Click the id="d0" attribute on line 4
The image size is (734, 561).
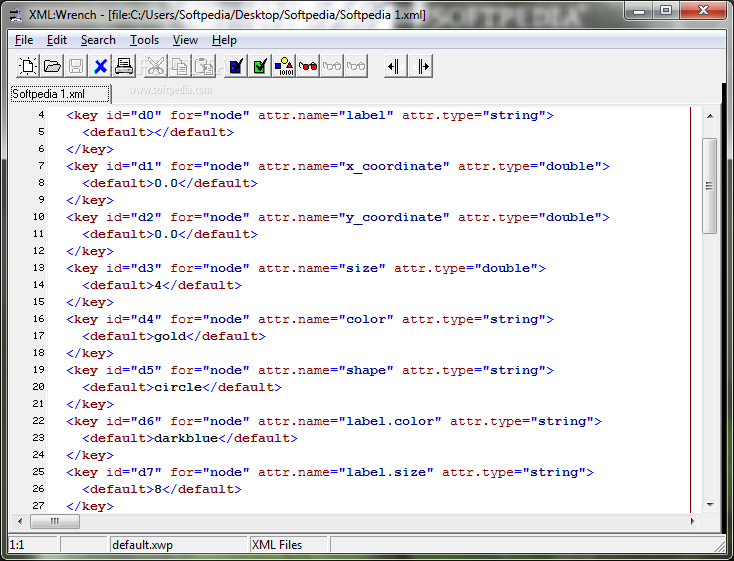[134, 115]
